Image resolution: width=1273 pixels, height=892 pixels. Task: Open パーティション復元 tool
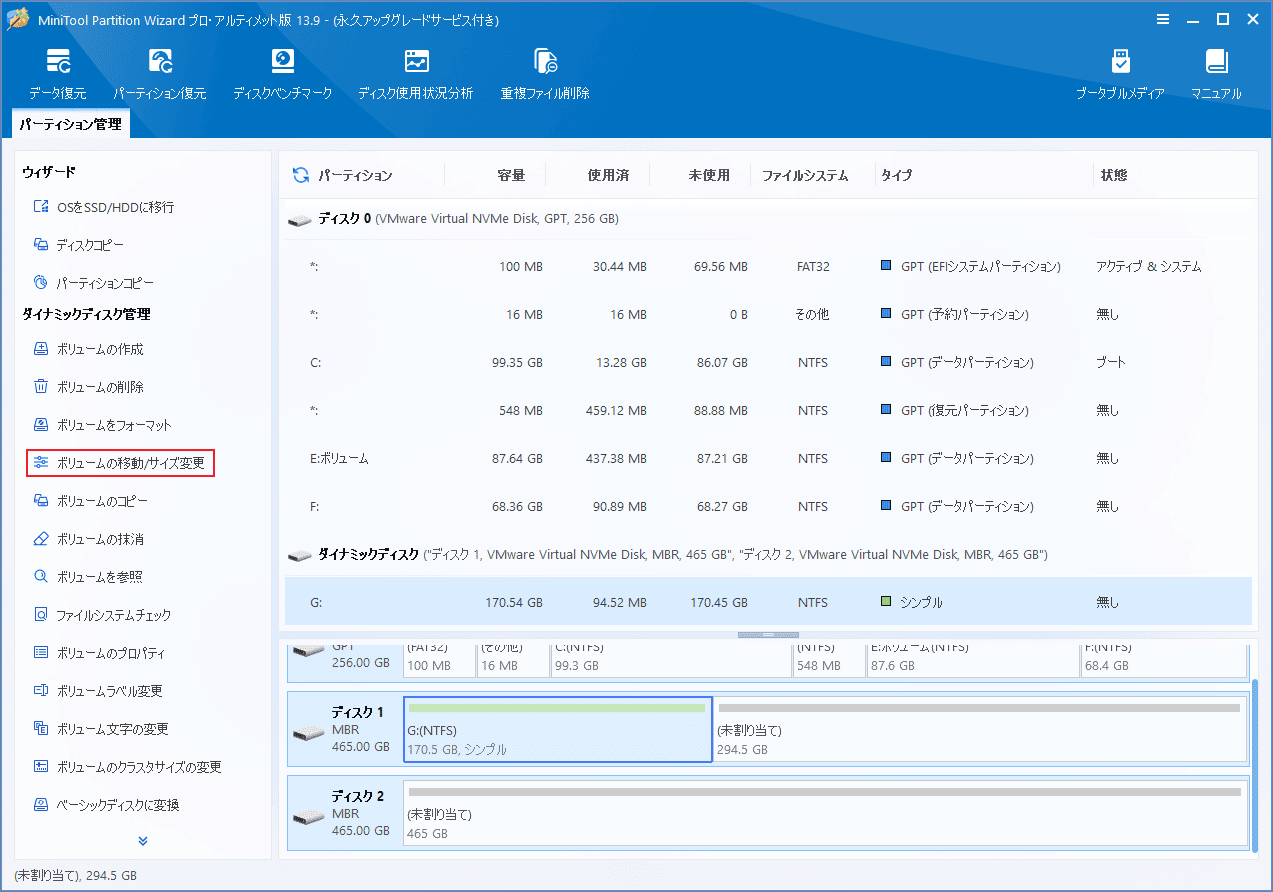point(160,74)
